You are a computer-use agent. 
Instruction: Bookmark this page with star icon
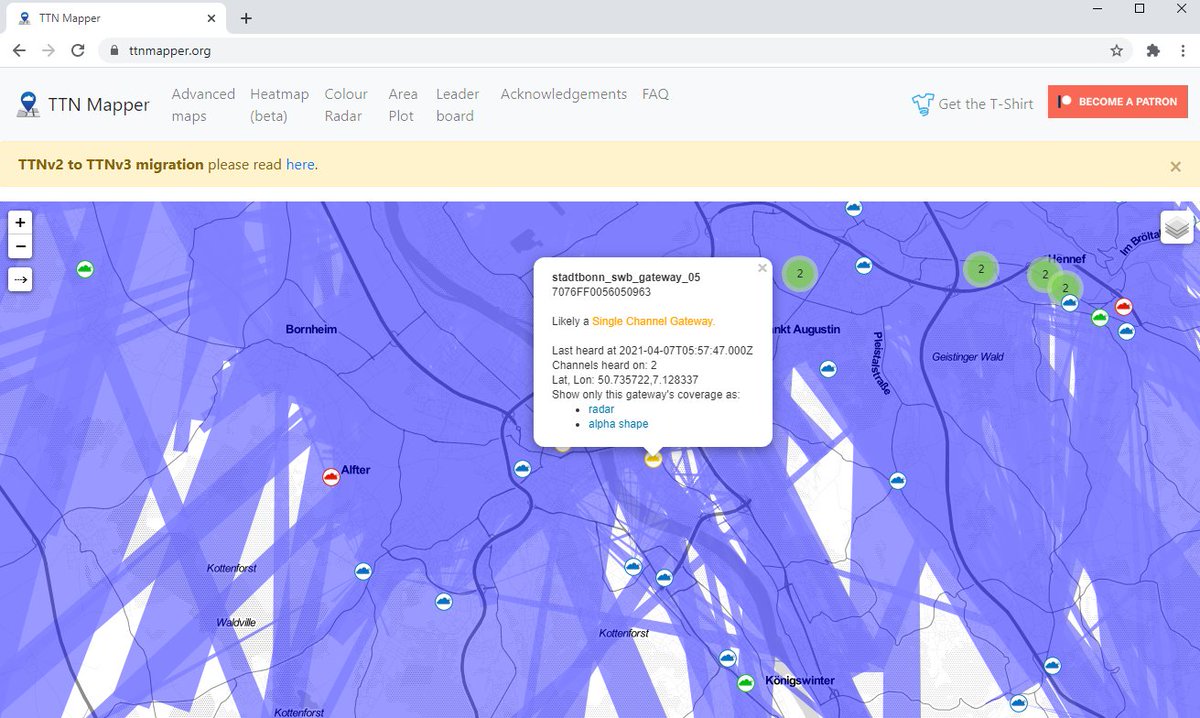point(1116,50)
